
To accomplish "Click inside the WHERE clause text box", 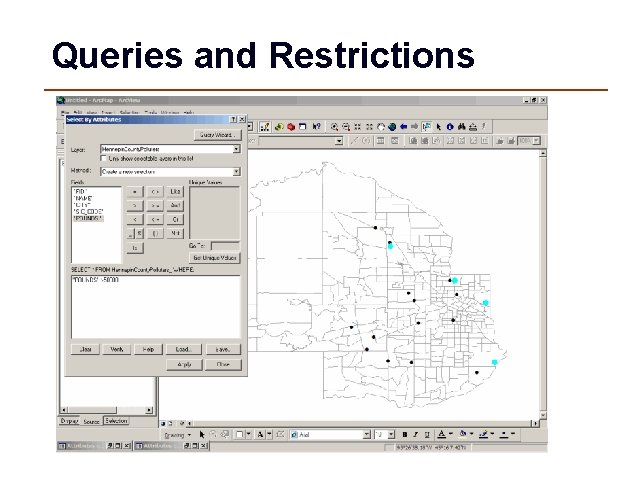I will tap(156, 307).
